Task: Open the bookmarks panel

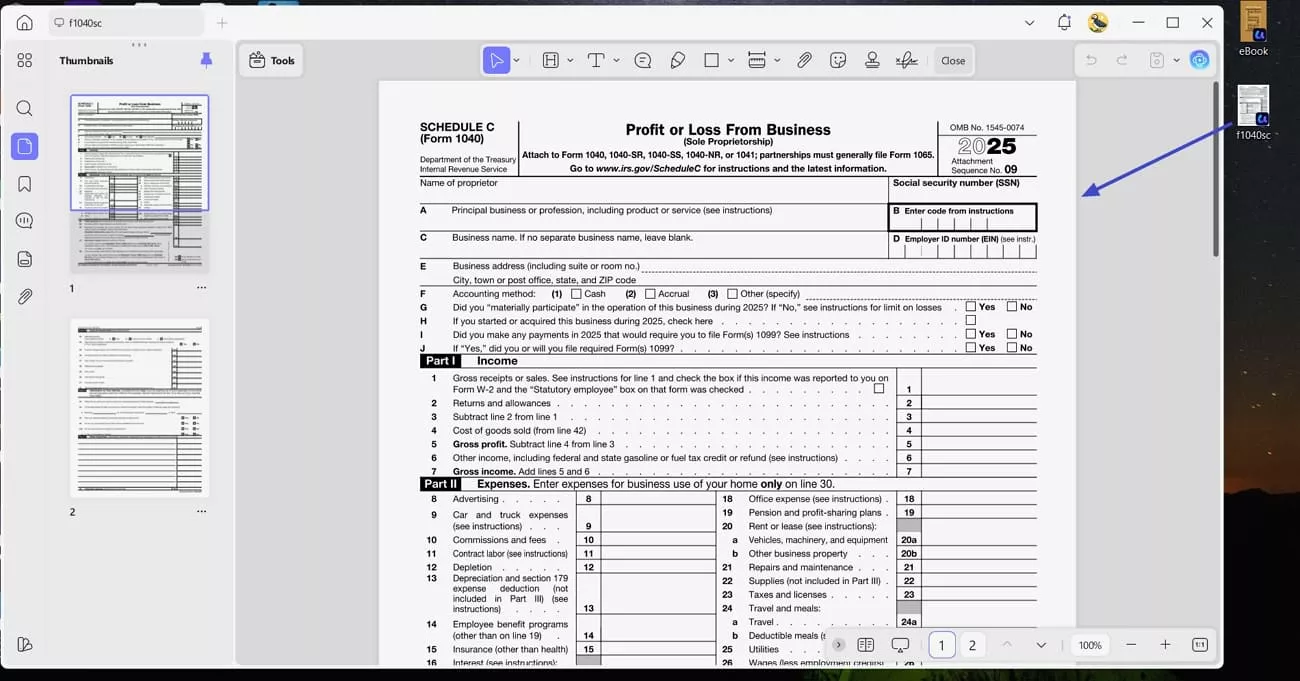Action: coord(24,184)
